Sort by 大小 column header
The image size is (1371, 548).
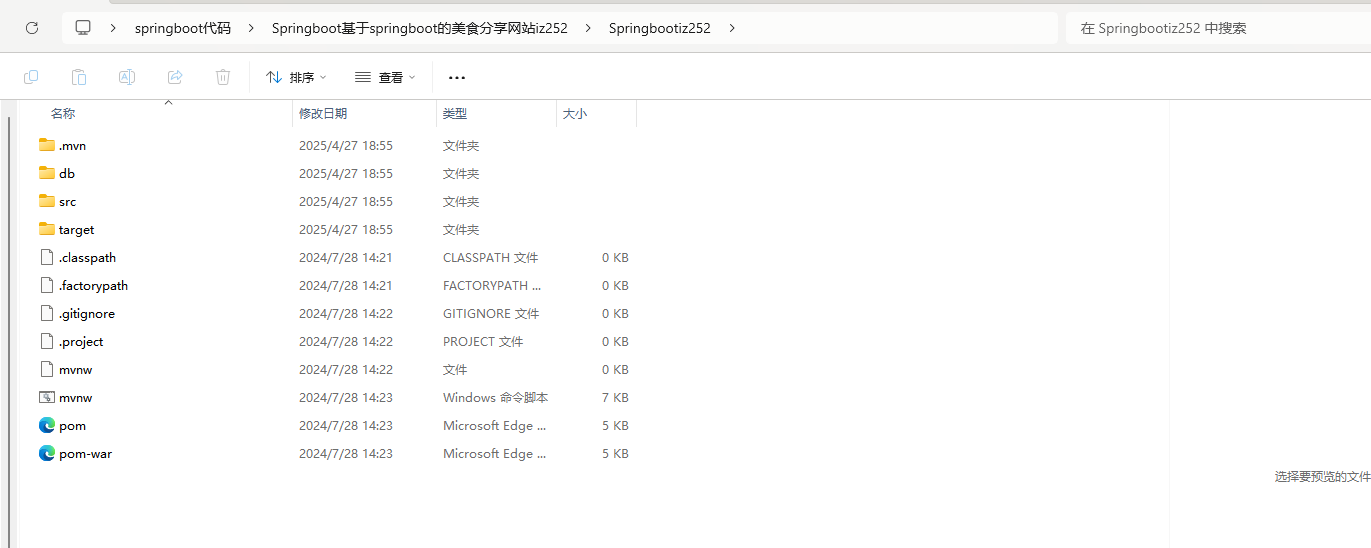(575, 114)
